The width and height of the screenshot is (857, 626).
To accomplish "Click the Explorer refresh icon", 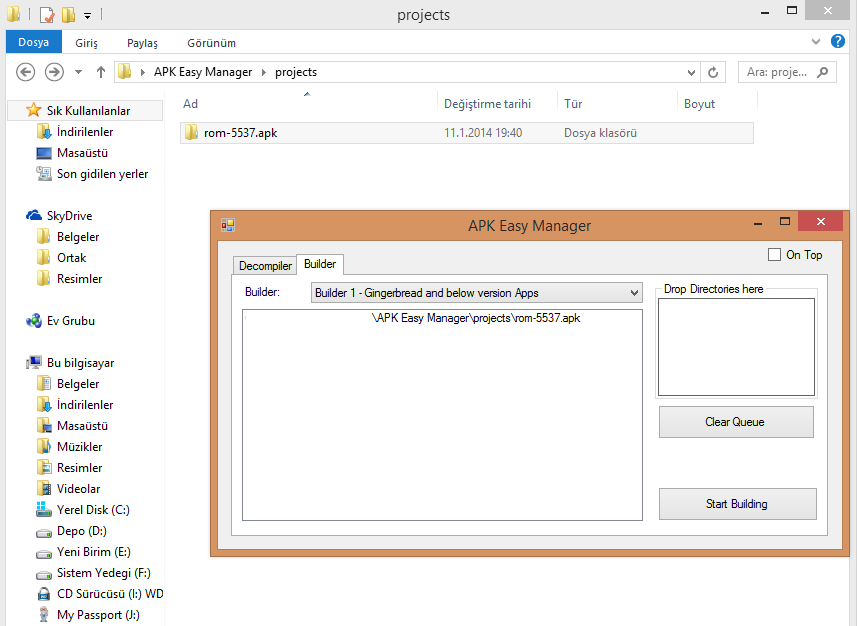I will pos(713,72).
